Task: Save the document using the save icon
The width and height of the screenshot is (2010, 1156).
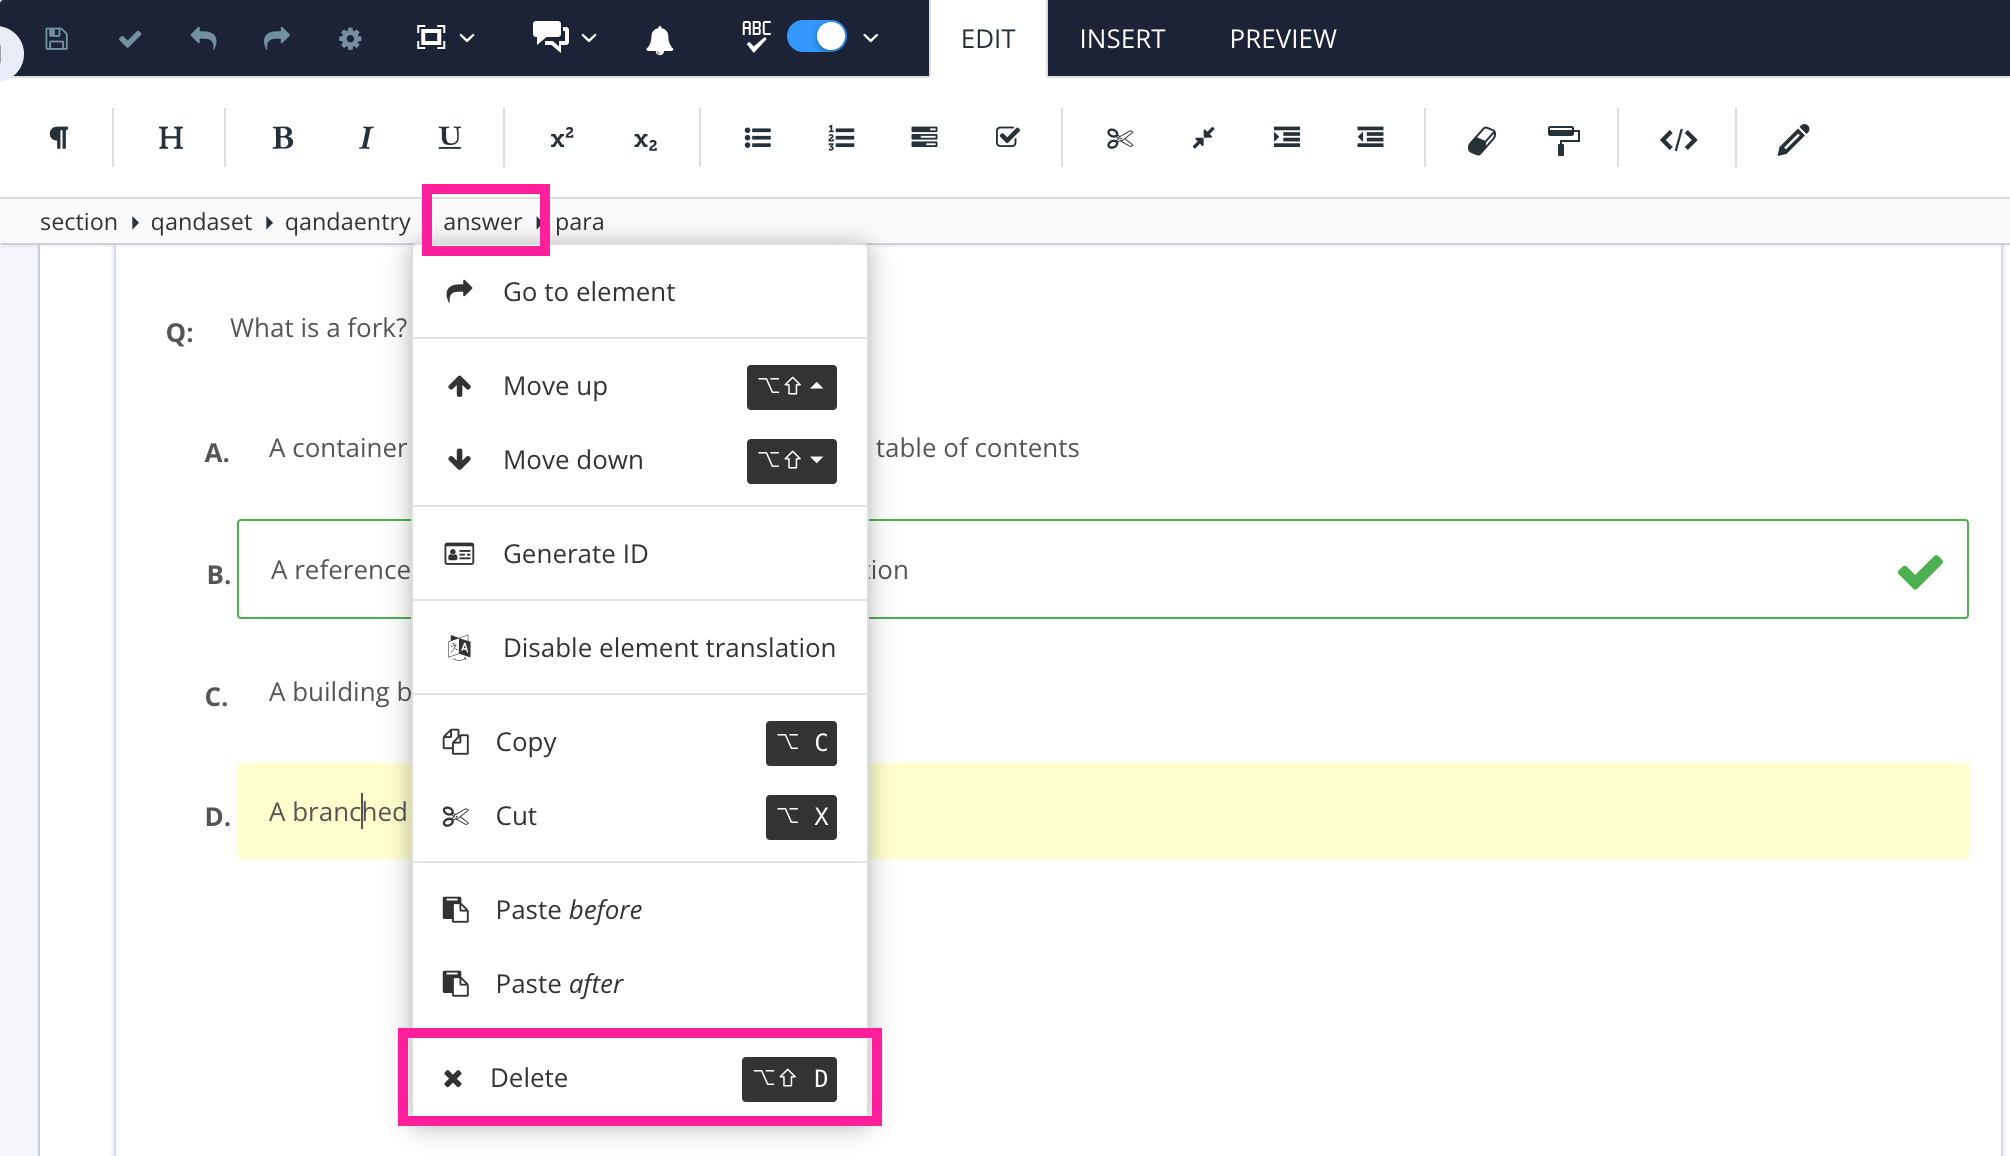Action: tap(57, 39)
